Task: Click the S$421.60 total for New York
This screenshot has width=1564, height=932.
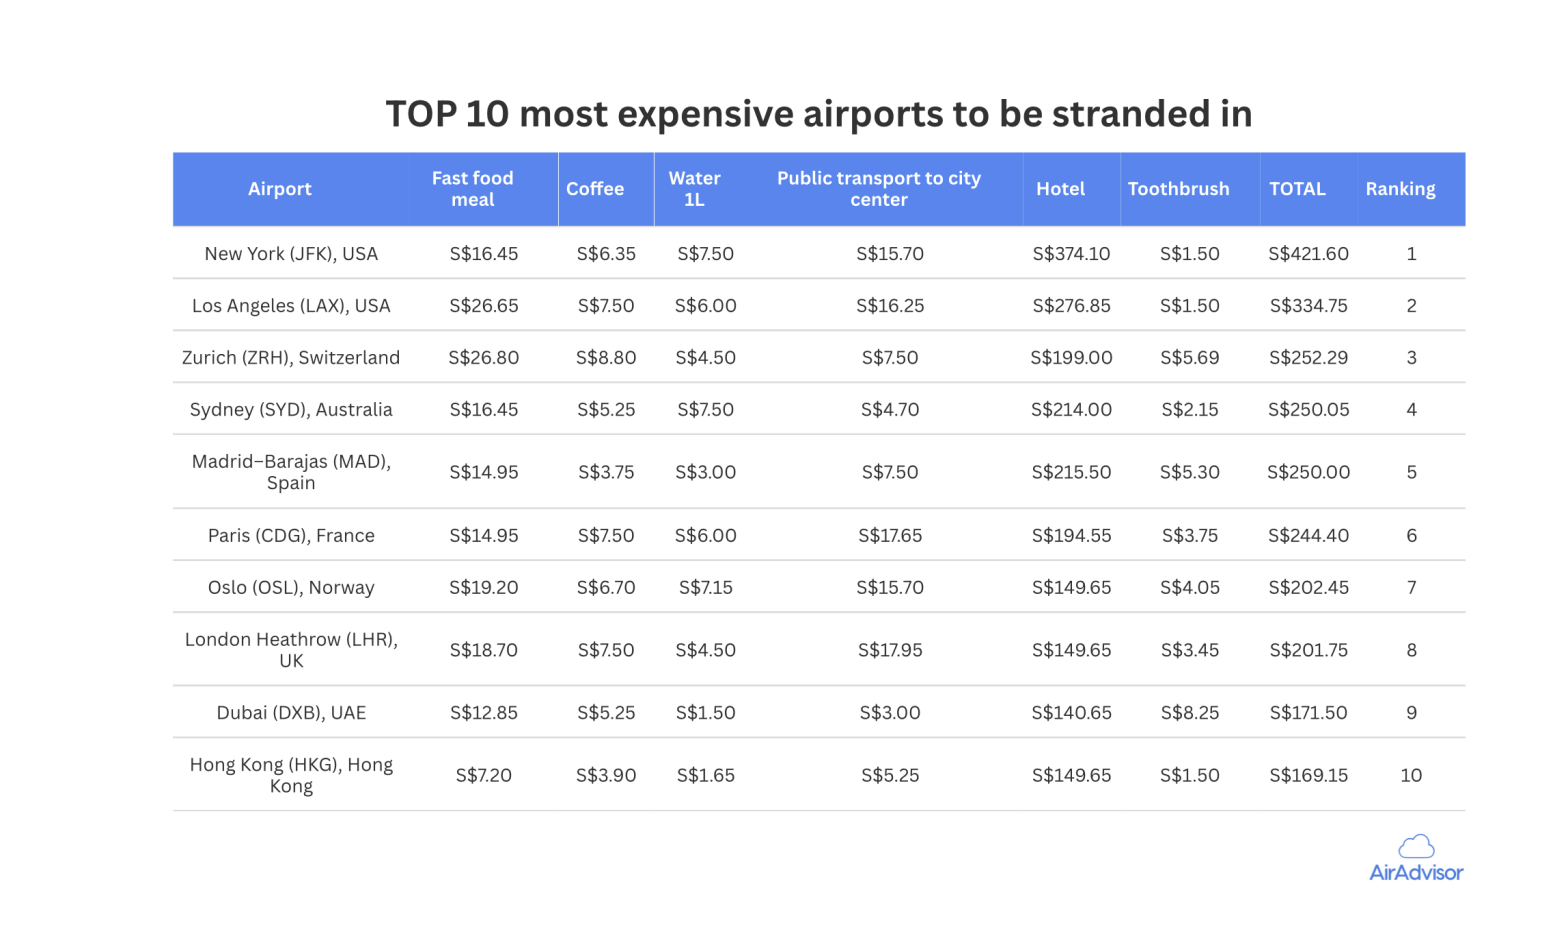Action: point(1308,254)
